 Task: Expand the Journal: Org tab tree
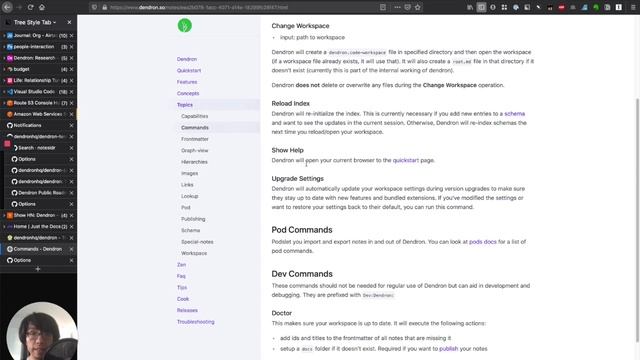(4, 36)
